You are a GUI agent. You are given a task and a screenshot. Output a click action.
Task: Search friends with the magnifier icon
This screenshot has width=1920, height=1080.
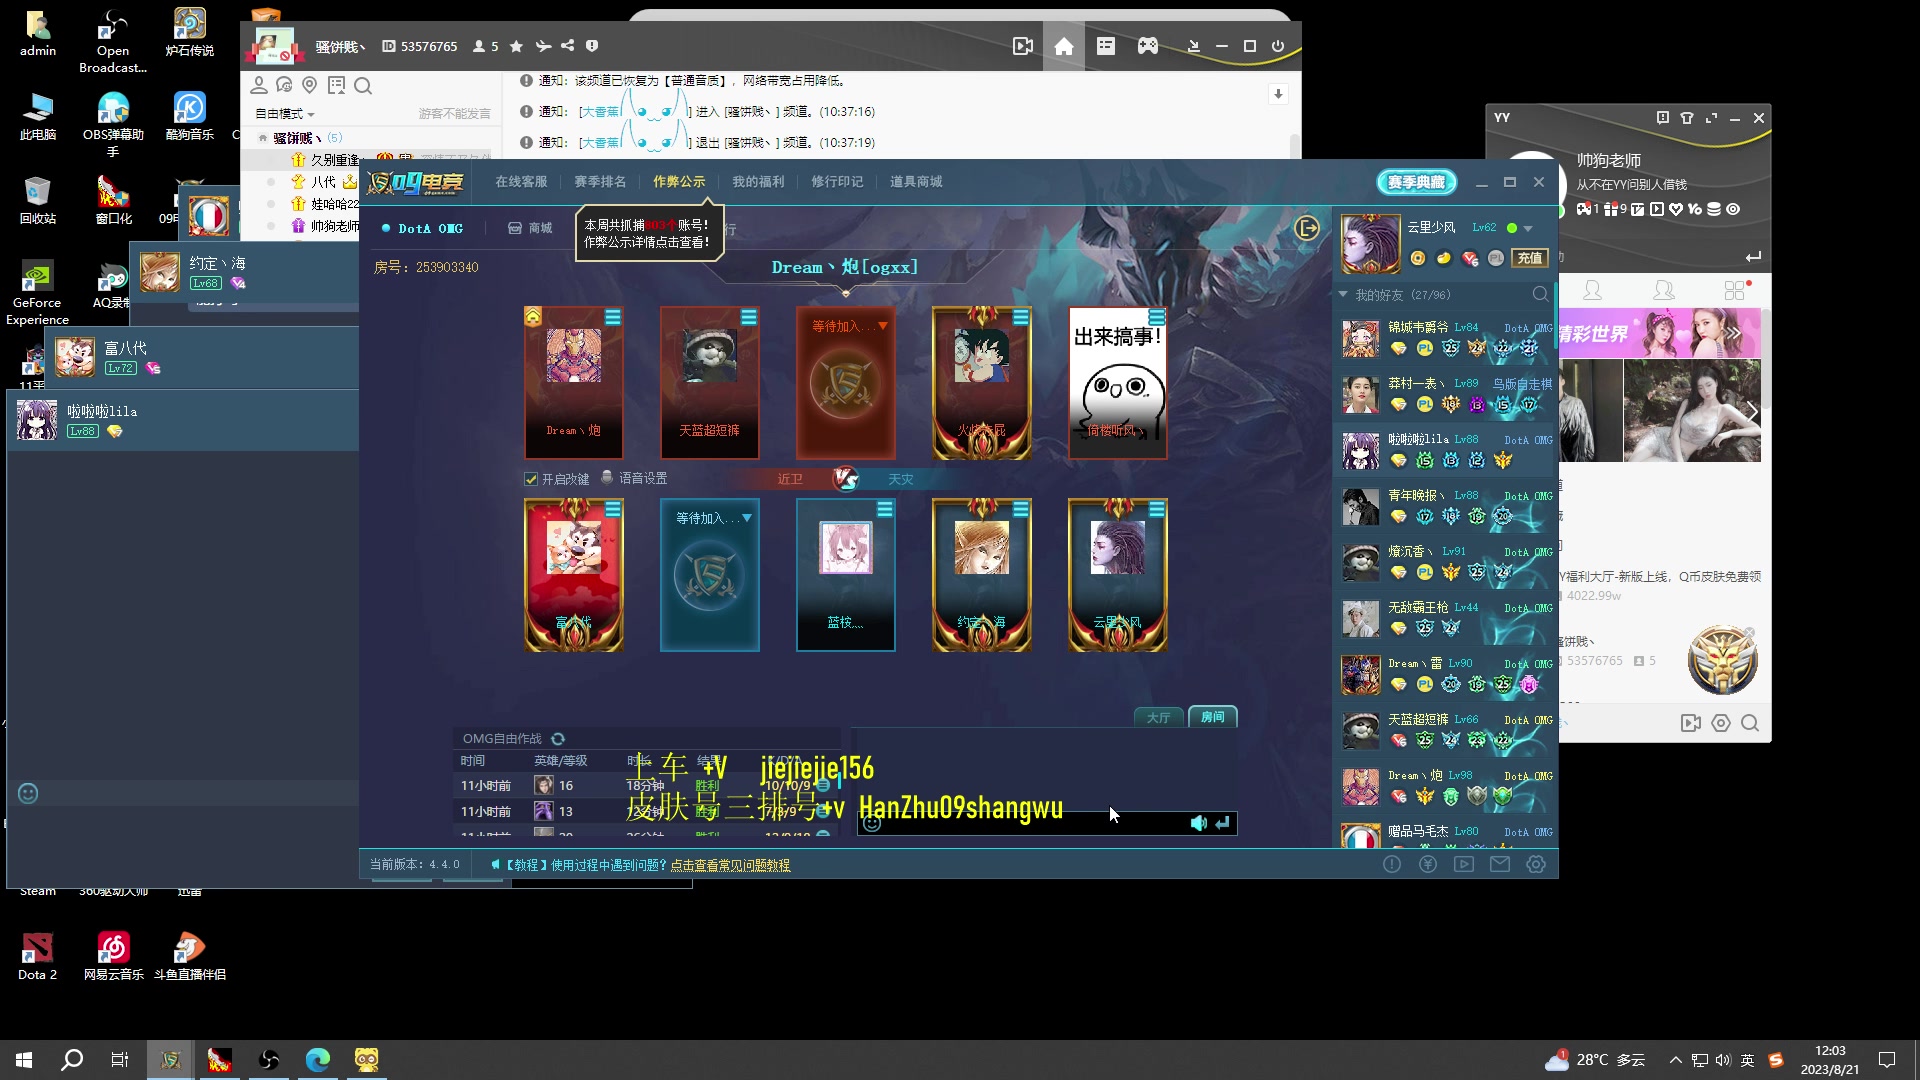[1540, 295]
